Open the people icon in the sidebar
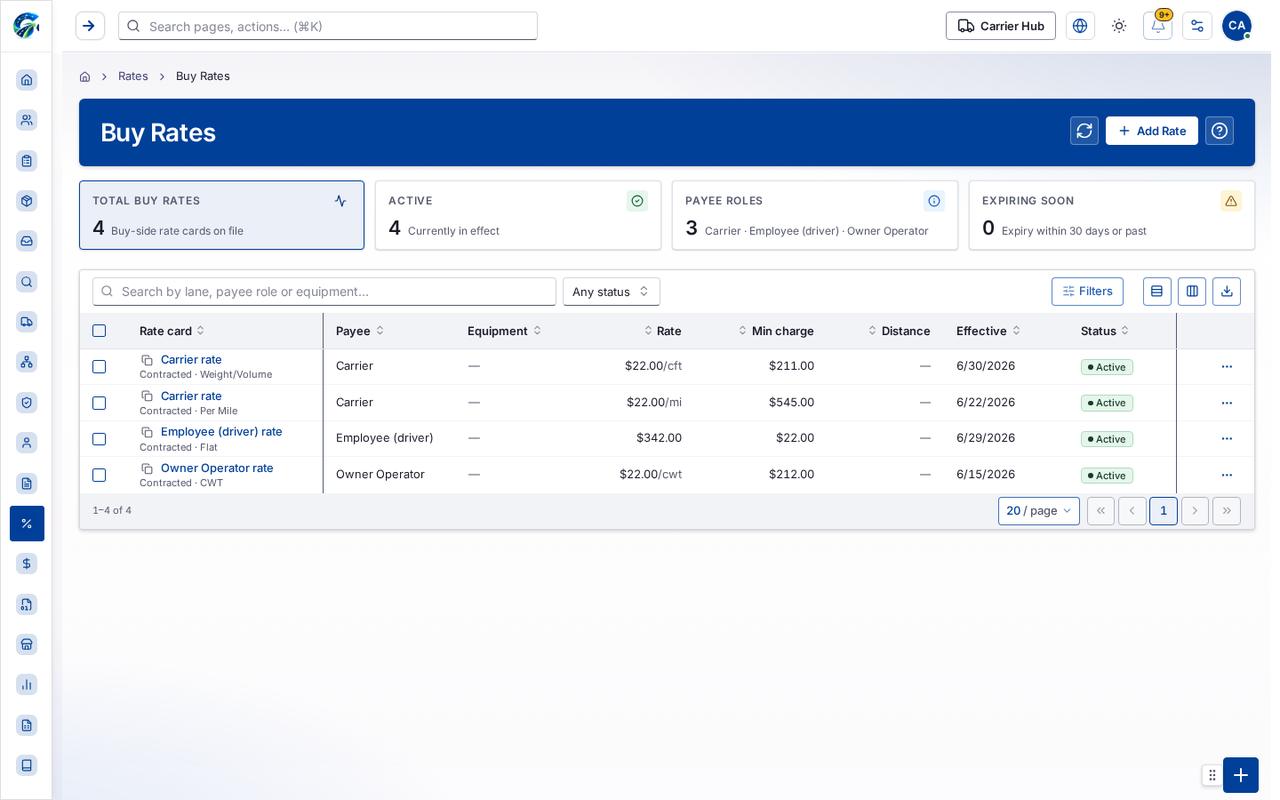1280x800 pixels. (27, 120)
